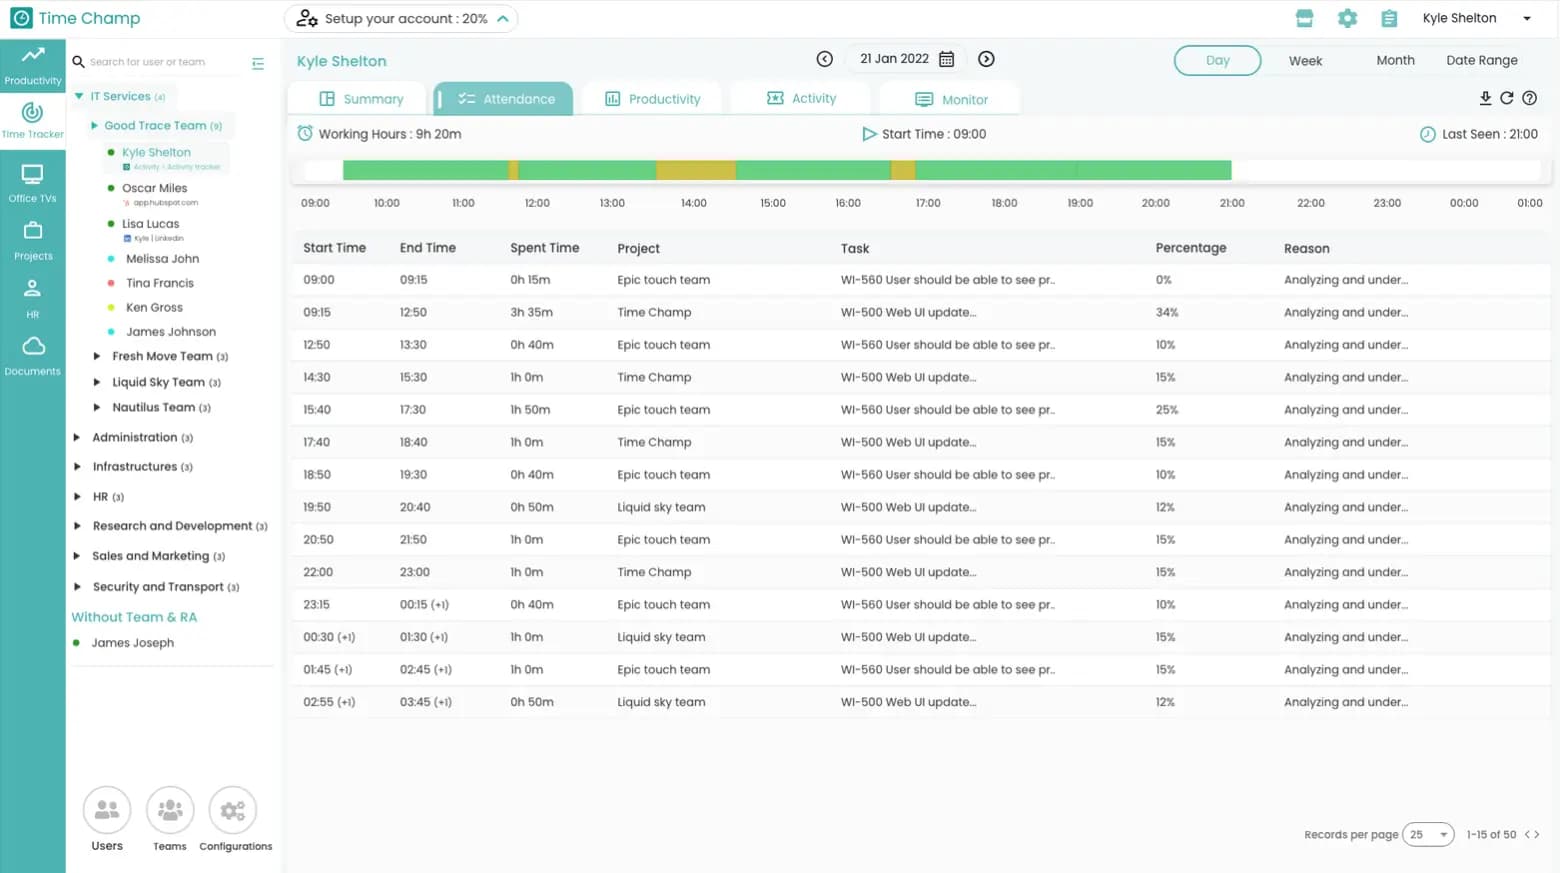Open the Productivity tab
The height and width of the screenshot is (873, 1560).
point(653,99)
